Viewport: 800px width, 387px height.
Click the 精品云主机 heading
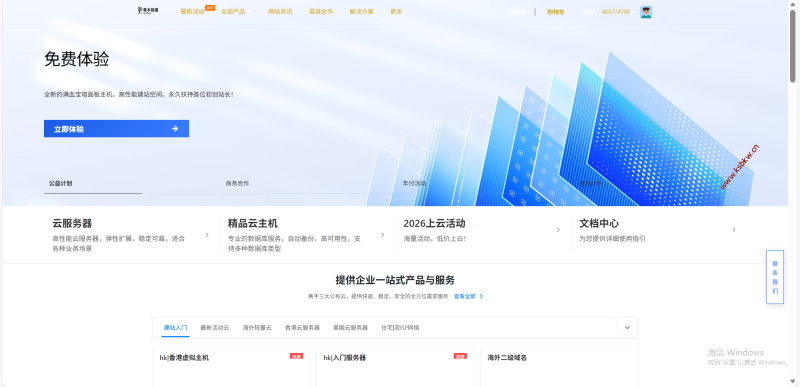(x=253, y=223)
